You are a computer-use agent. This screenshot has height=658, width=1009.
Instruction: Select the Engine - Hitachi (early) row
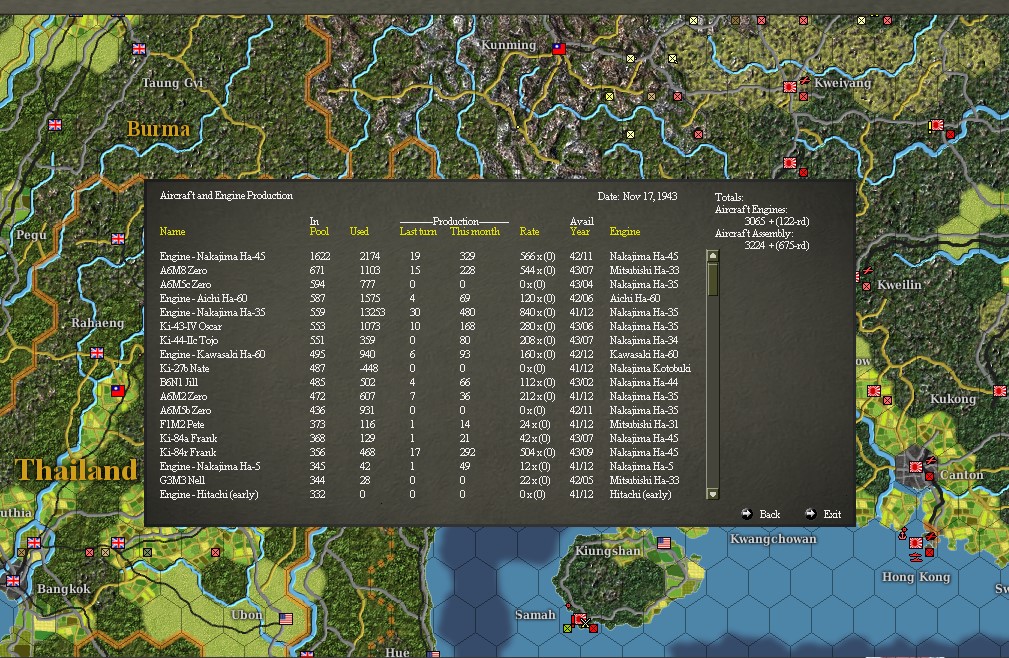[x=426, y=495]
